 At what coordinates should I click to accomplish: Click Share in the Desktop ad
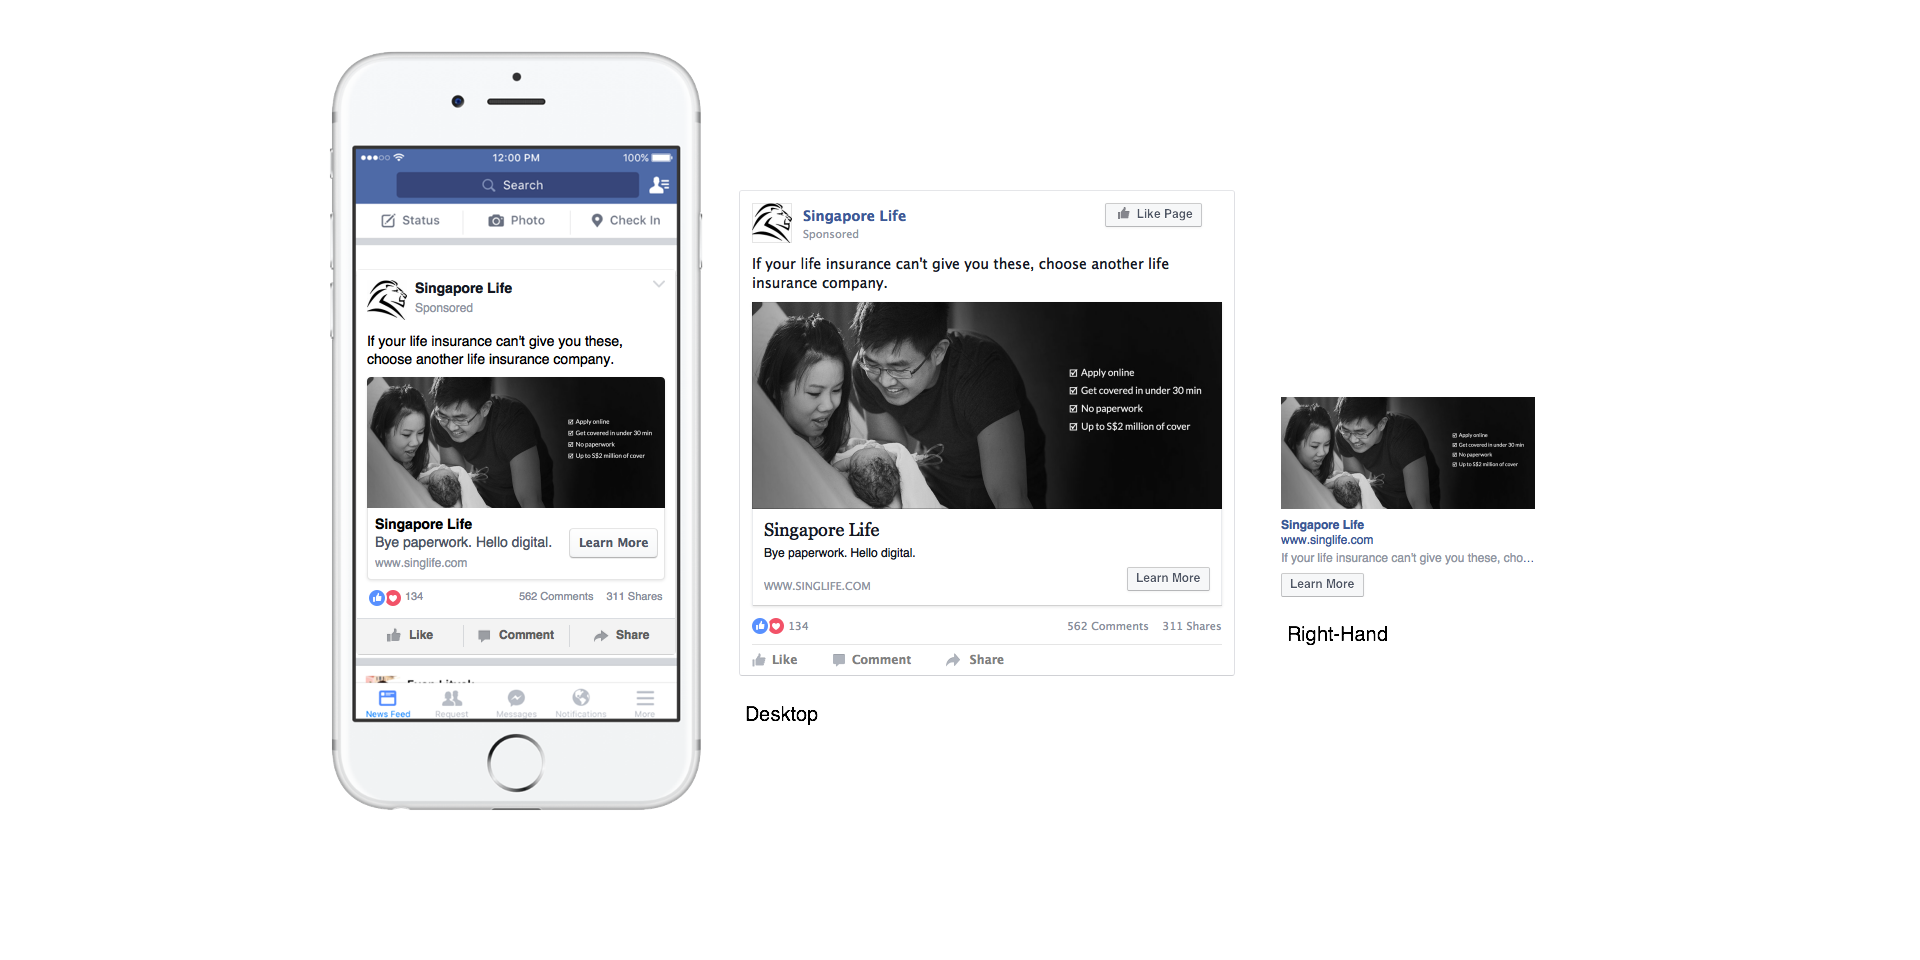[975, 660]
